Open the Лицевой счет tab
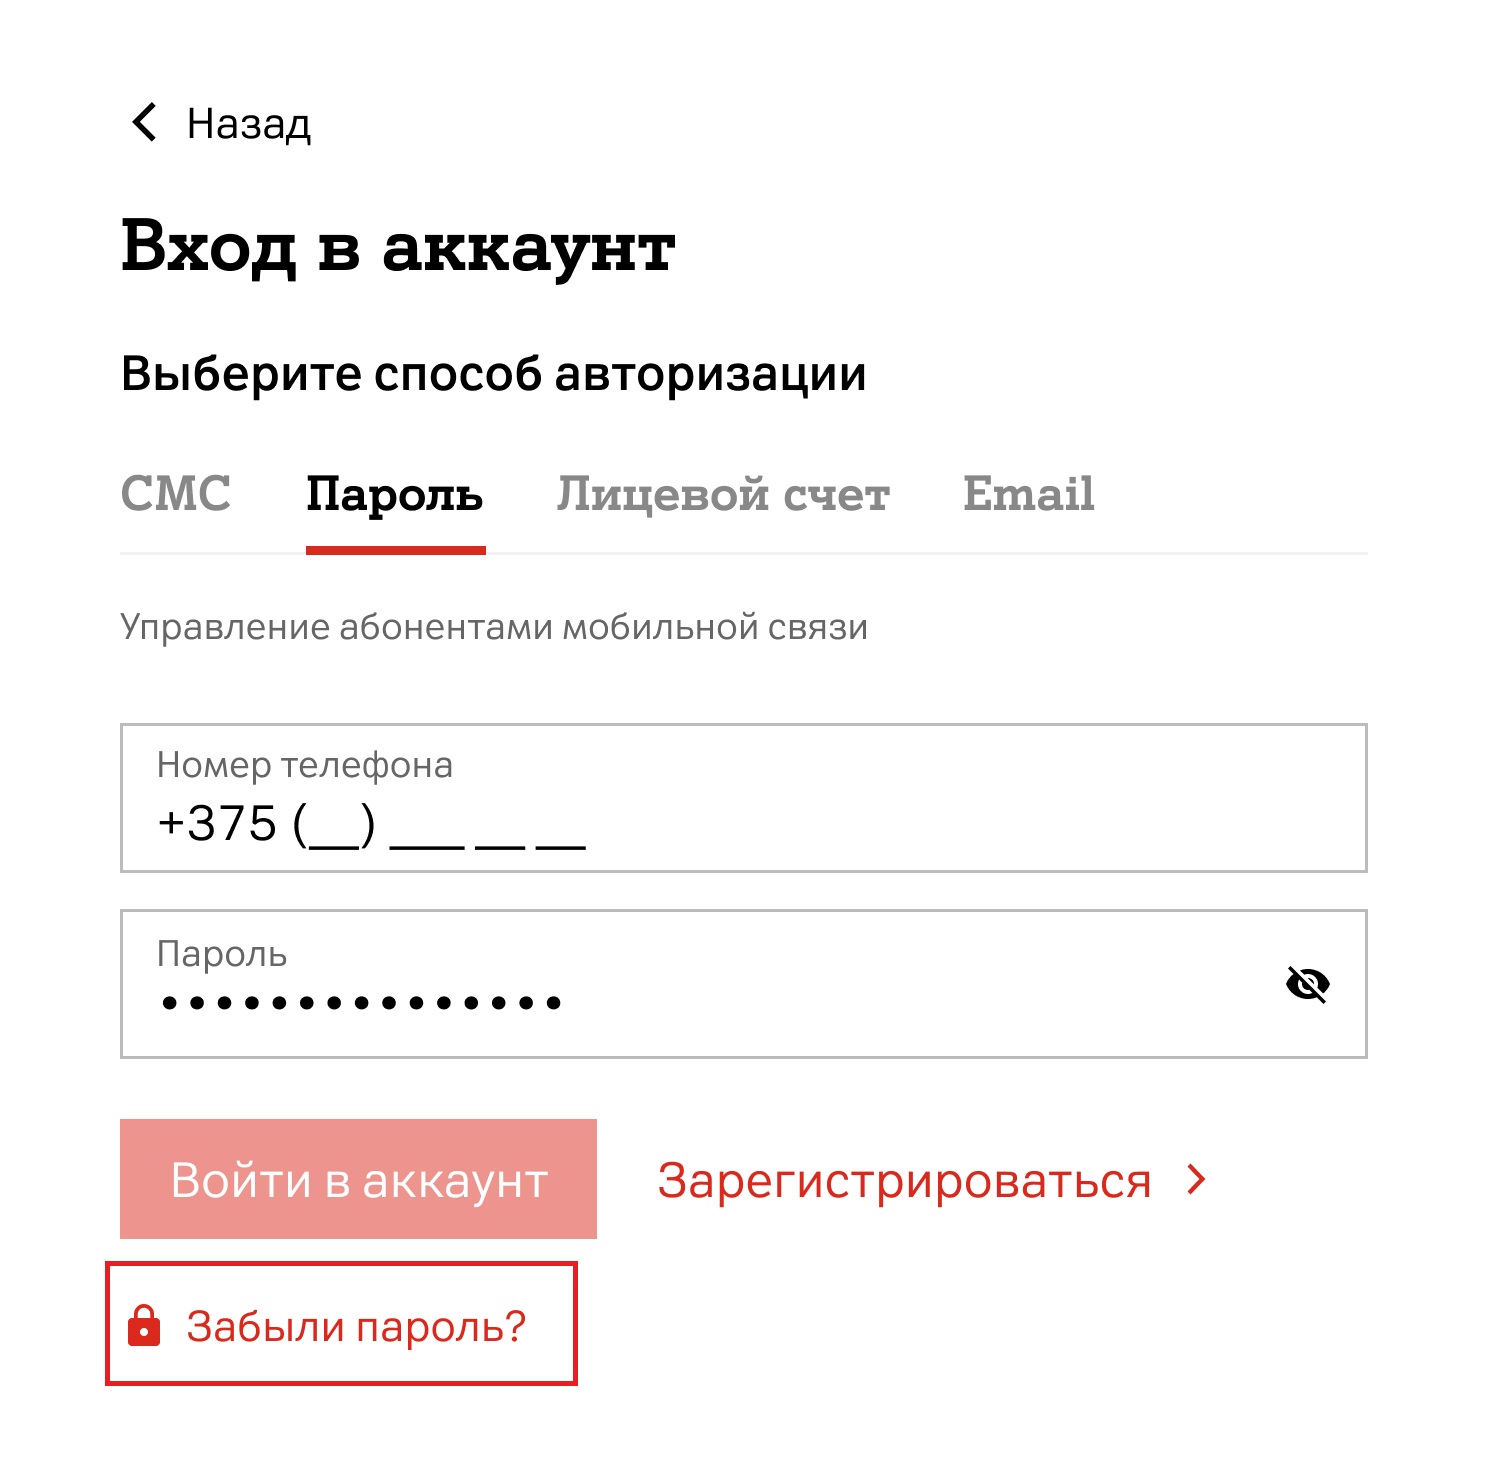Viewport: 1488px width, 1473px height. pos(723,494)
